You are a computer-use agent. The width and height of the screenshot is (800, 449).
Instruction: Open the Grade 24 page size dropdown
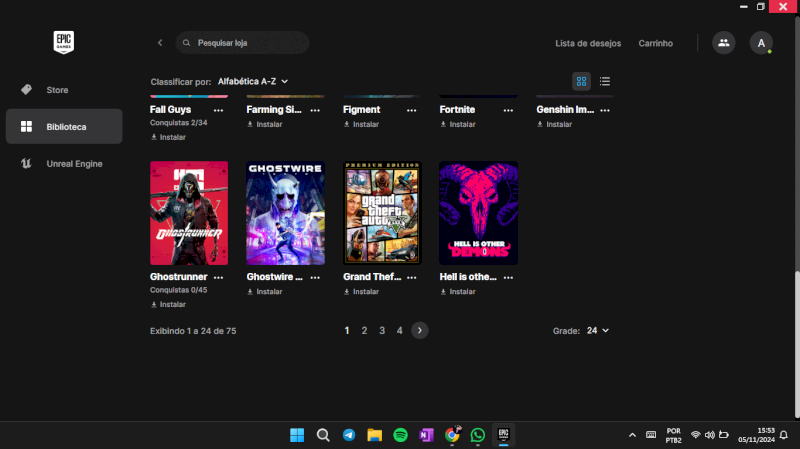[597, 330]
